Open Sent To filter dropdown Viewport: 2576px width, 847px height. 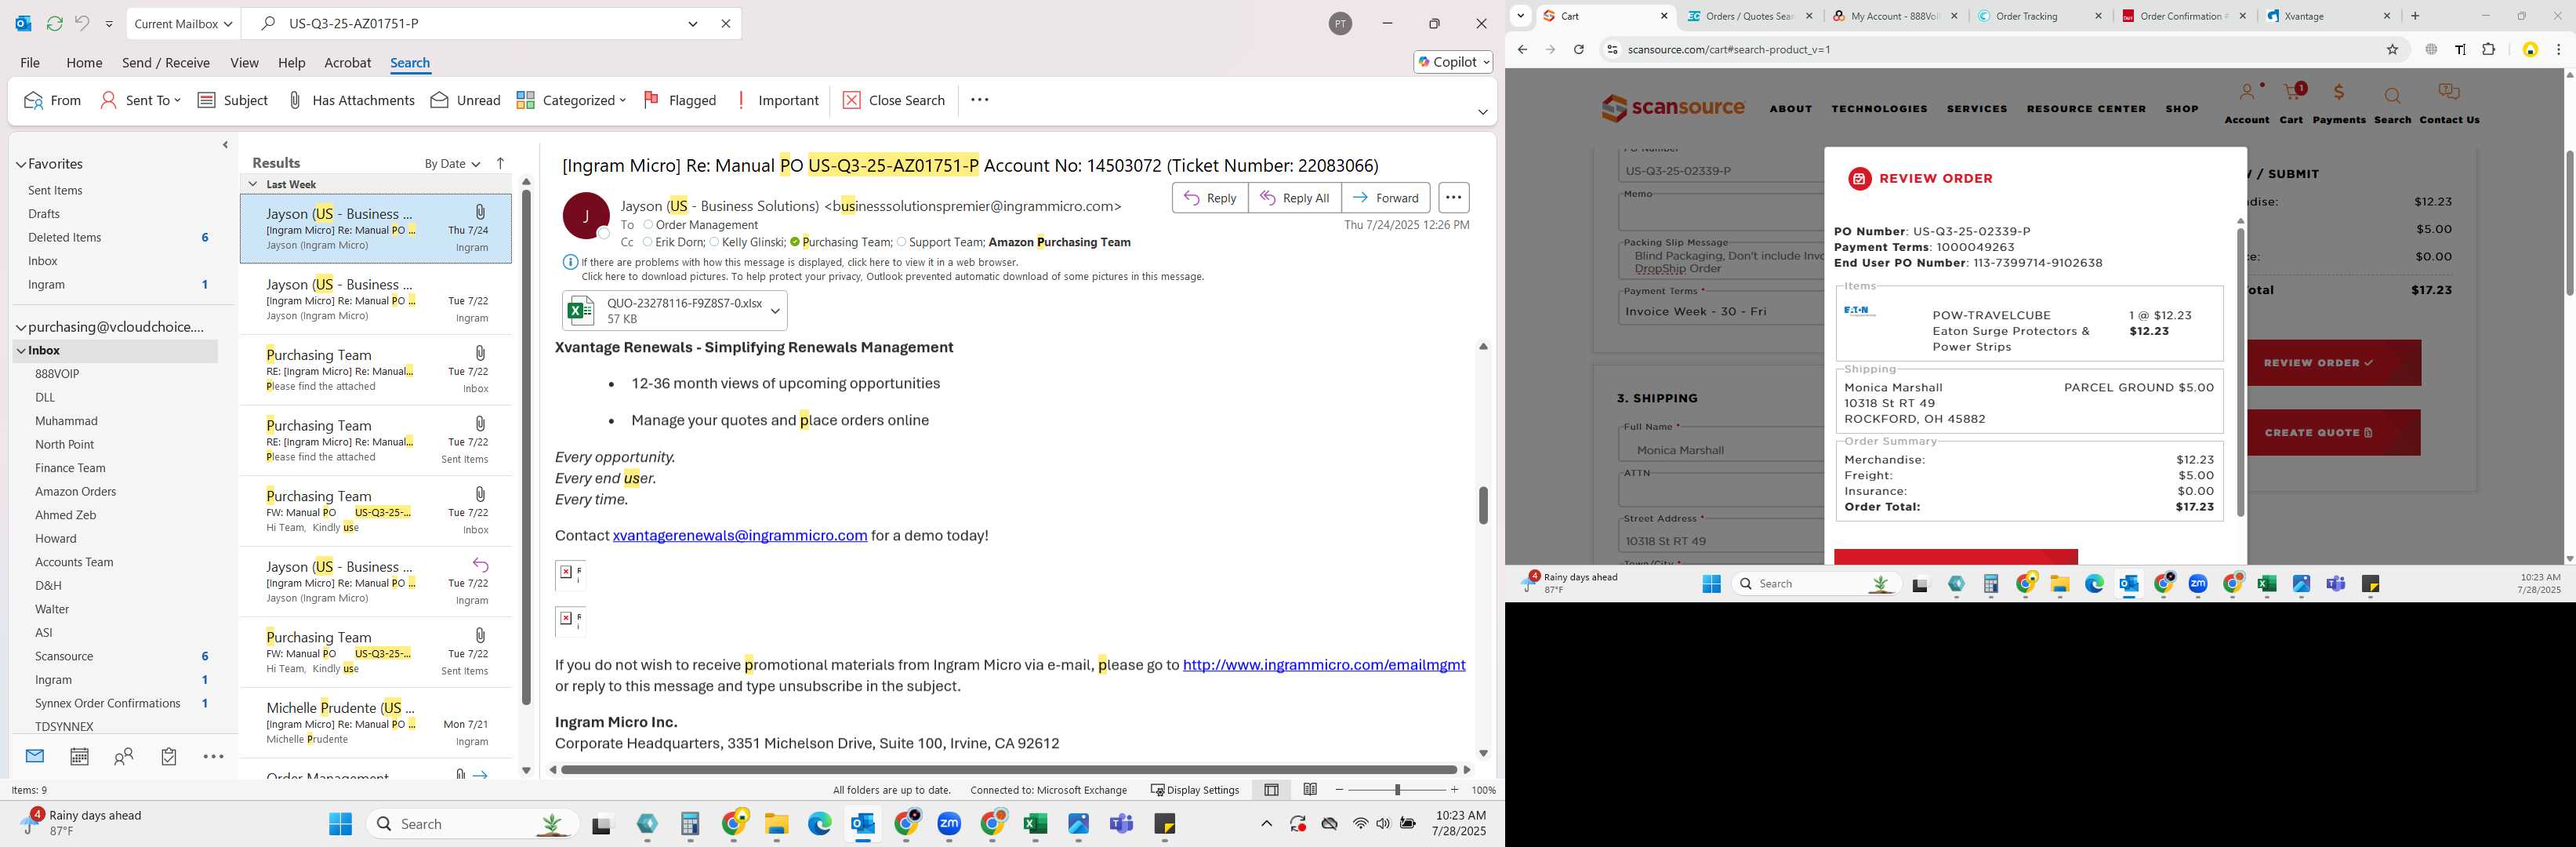140,100
